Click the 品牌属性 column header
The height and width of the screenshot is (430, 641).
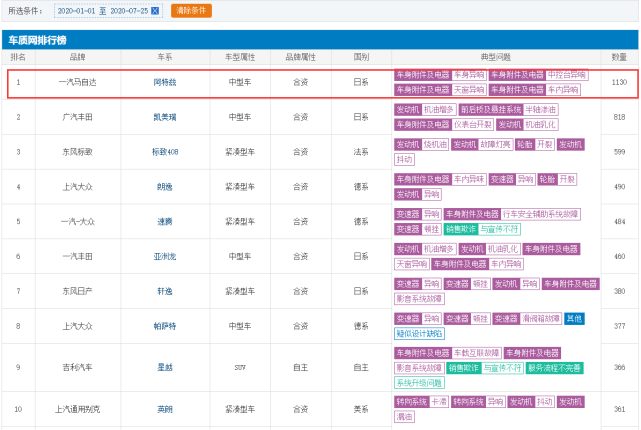click(300, 57)
